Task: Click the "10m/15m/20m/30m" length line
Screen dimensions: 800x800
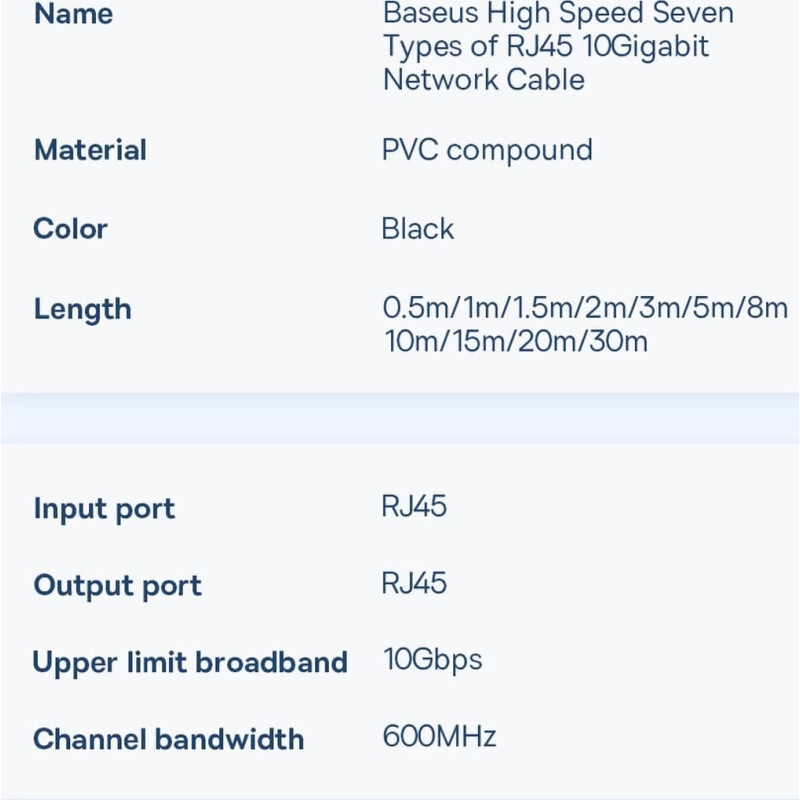Action: pyautogui.click(x=516, y=341)
